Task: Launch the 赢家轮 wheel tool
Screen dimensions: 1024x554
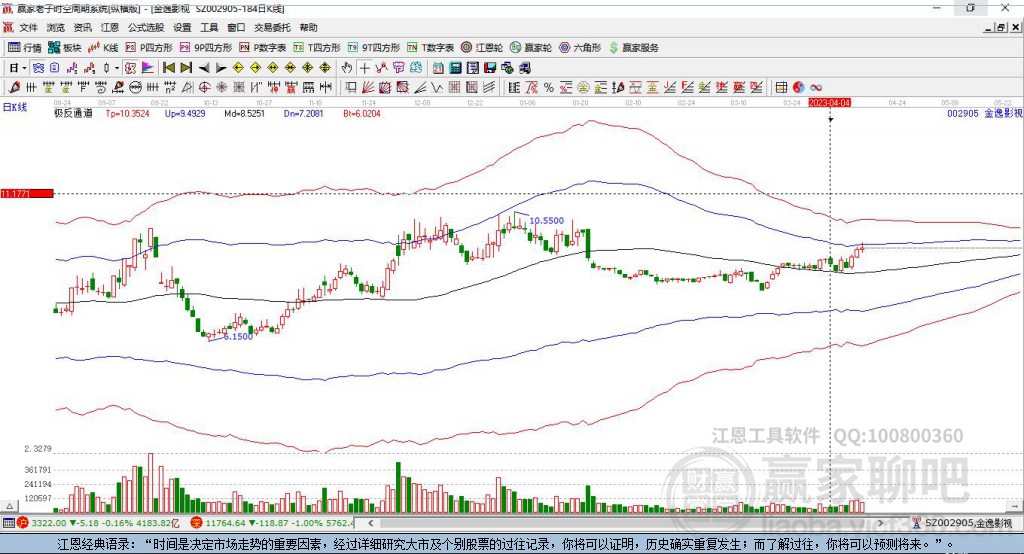Action: (531, 48)
